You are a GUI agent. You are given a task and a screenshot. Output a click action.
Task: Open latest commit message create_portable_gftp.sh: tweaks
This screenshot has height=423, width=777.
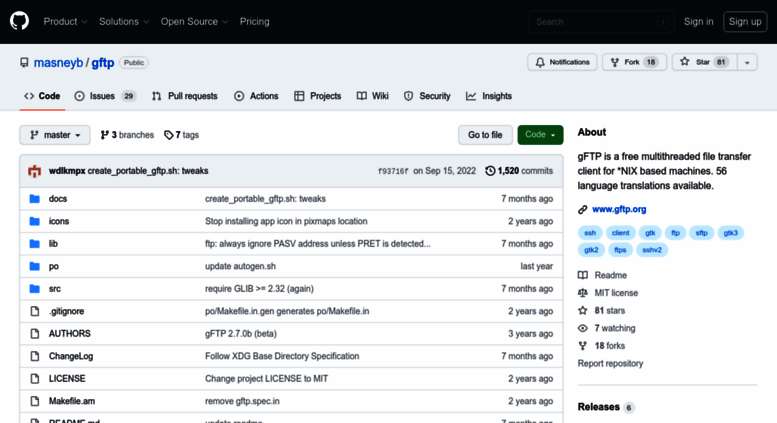coord(148,171)
